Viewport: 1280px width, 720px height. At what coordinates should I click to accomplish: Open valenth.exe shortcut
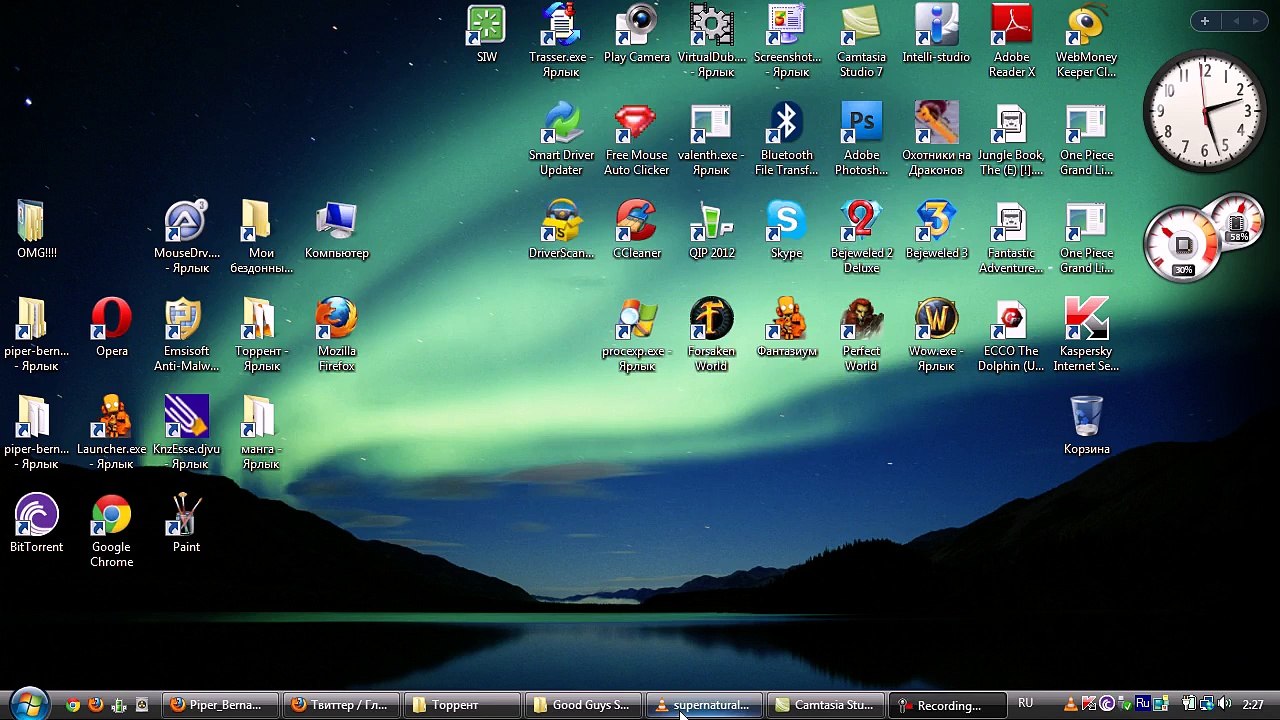click(x=711, y=139)
